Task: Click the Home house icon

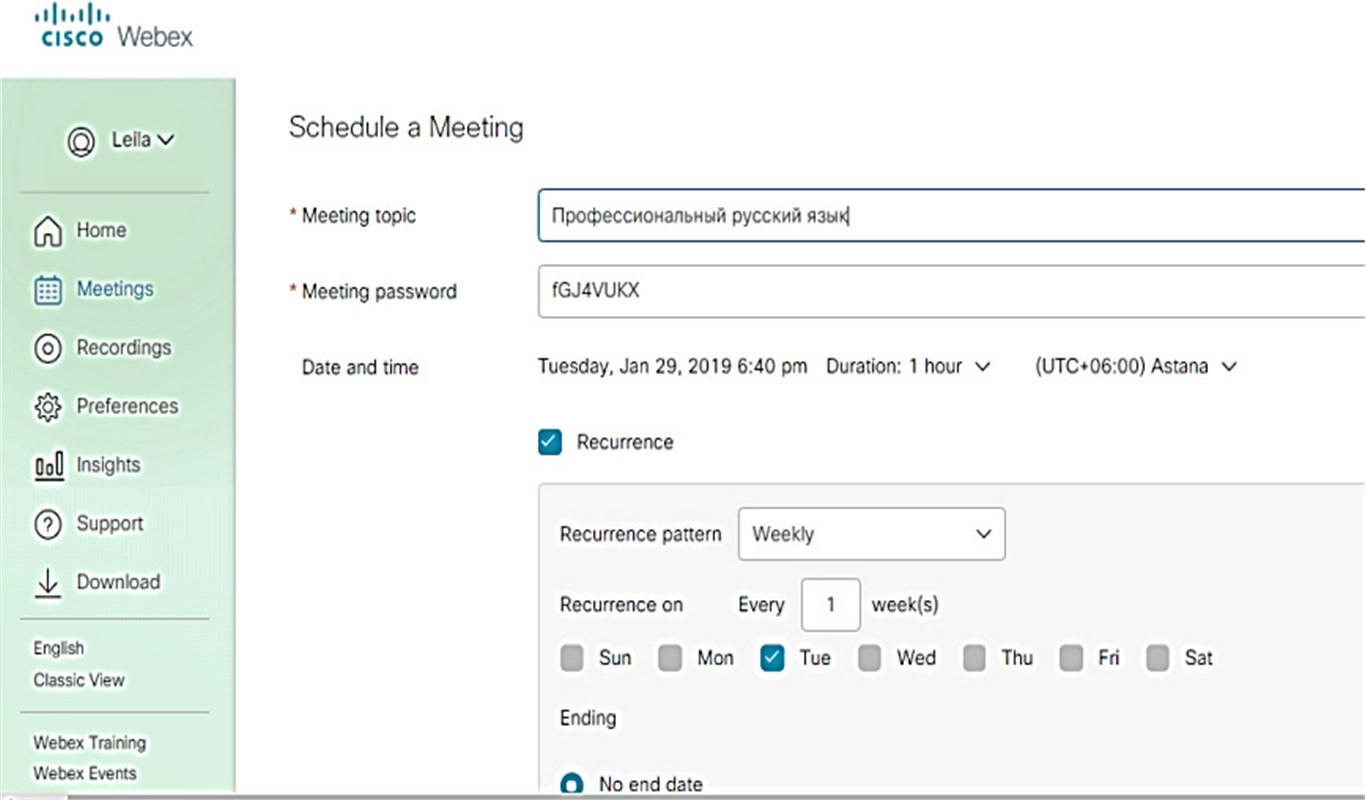Action: [x=47, y=231]
